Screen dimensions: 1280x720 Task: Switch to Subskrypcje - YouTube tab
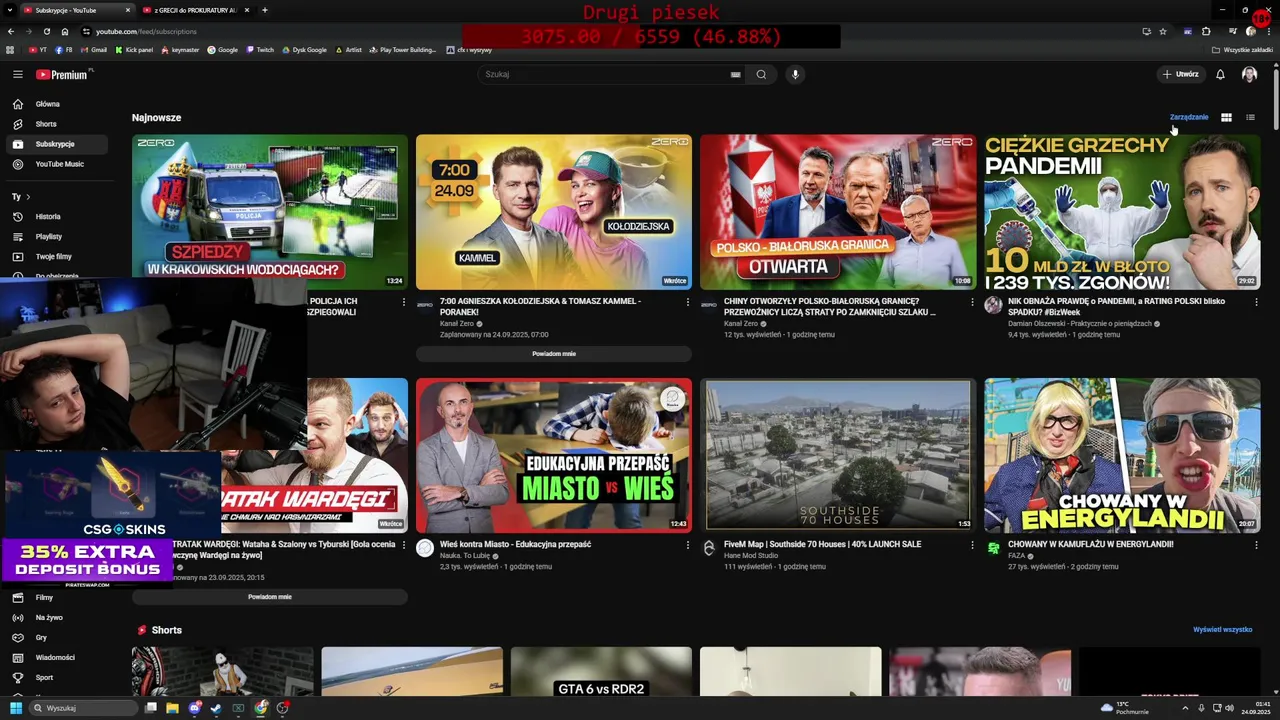click(x=78, y=10)
